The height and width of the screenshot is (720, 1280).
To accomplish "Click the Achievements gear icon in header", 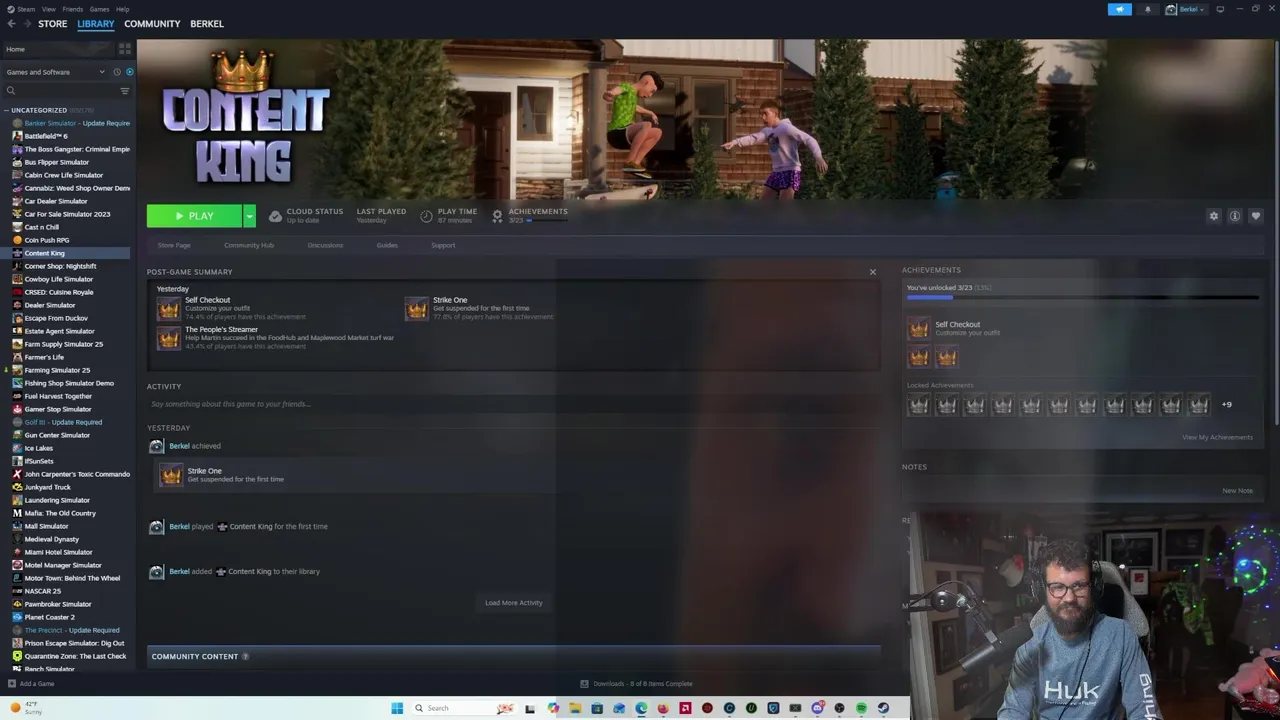I will point(497,216).
